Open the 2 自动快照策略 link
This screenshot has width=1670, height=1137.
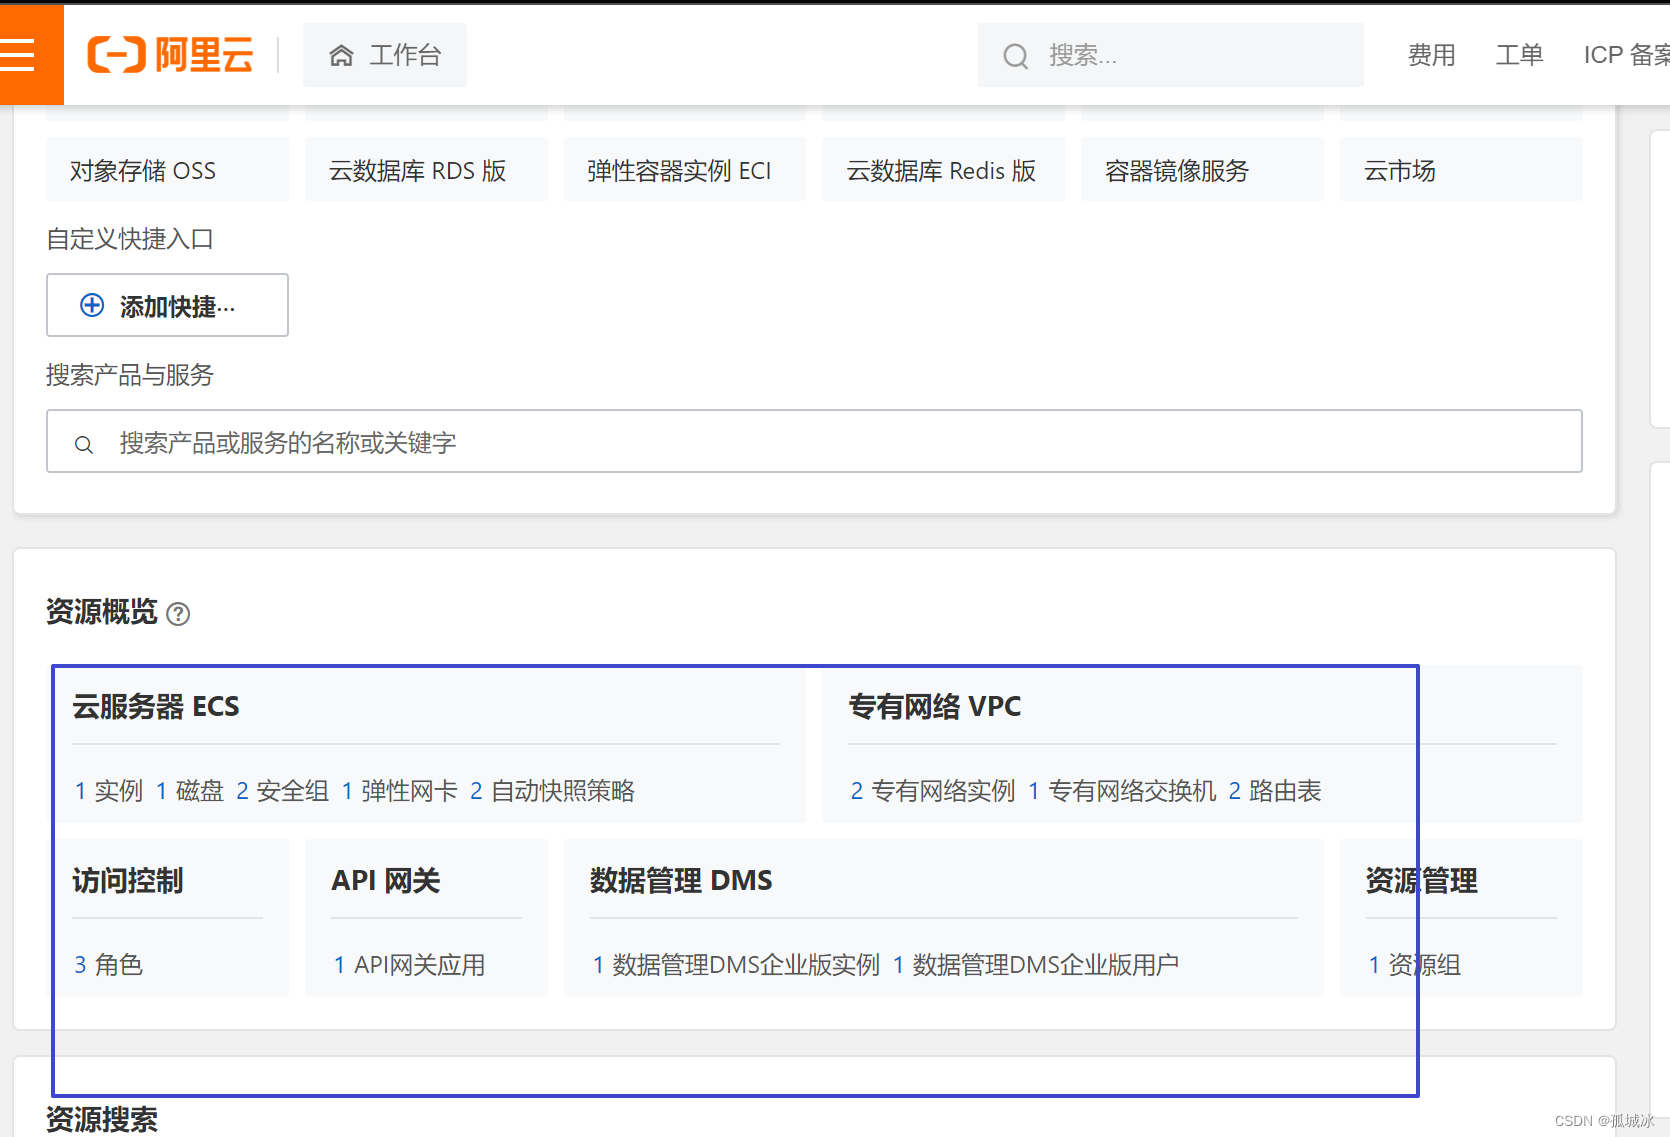pyautogui.click(x=552, y=791)
